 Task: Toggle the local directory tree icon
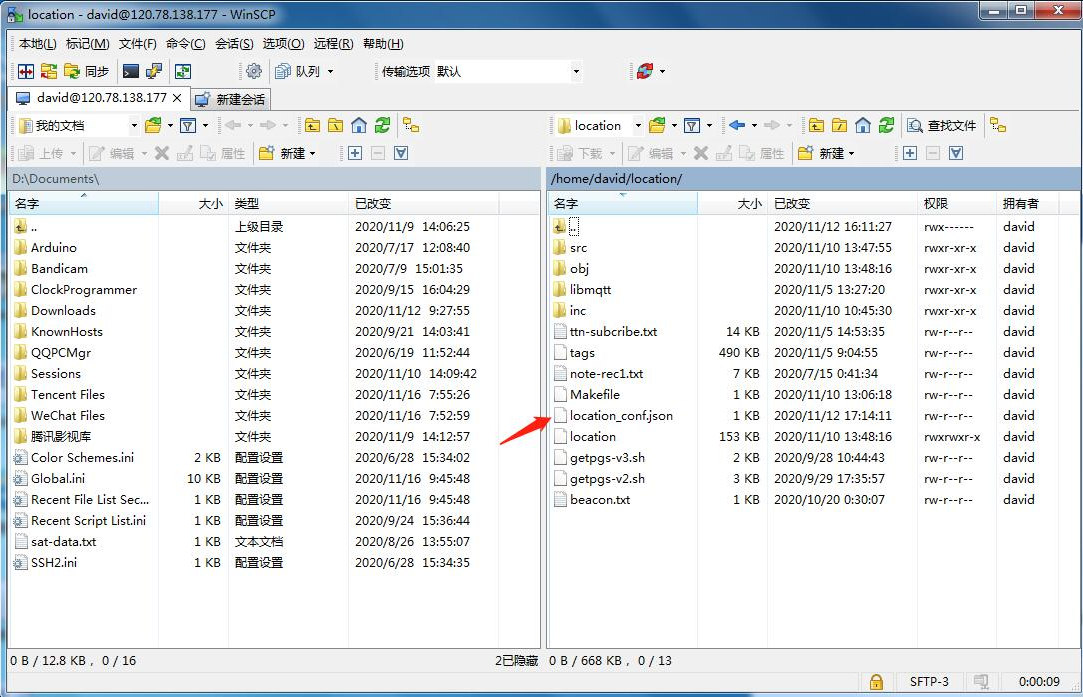[x=412, y=126]
